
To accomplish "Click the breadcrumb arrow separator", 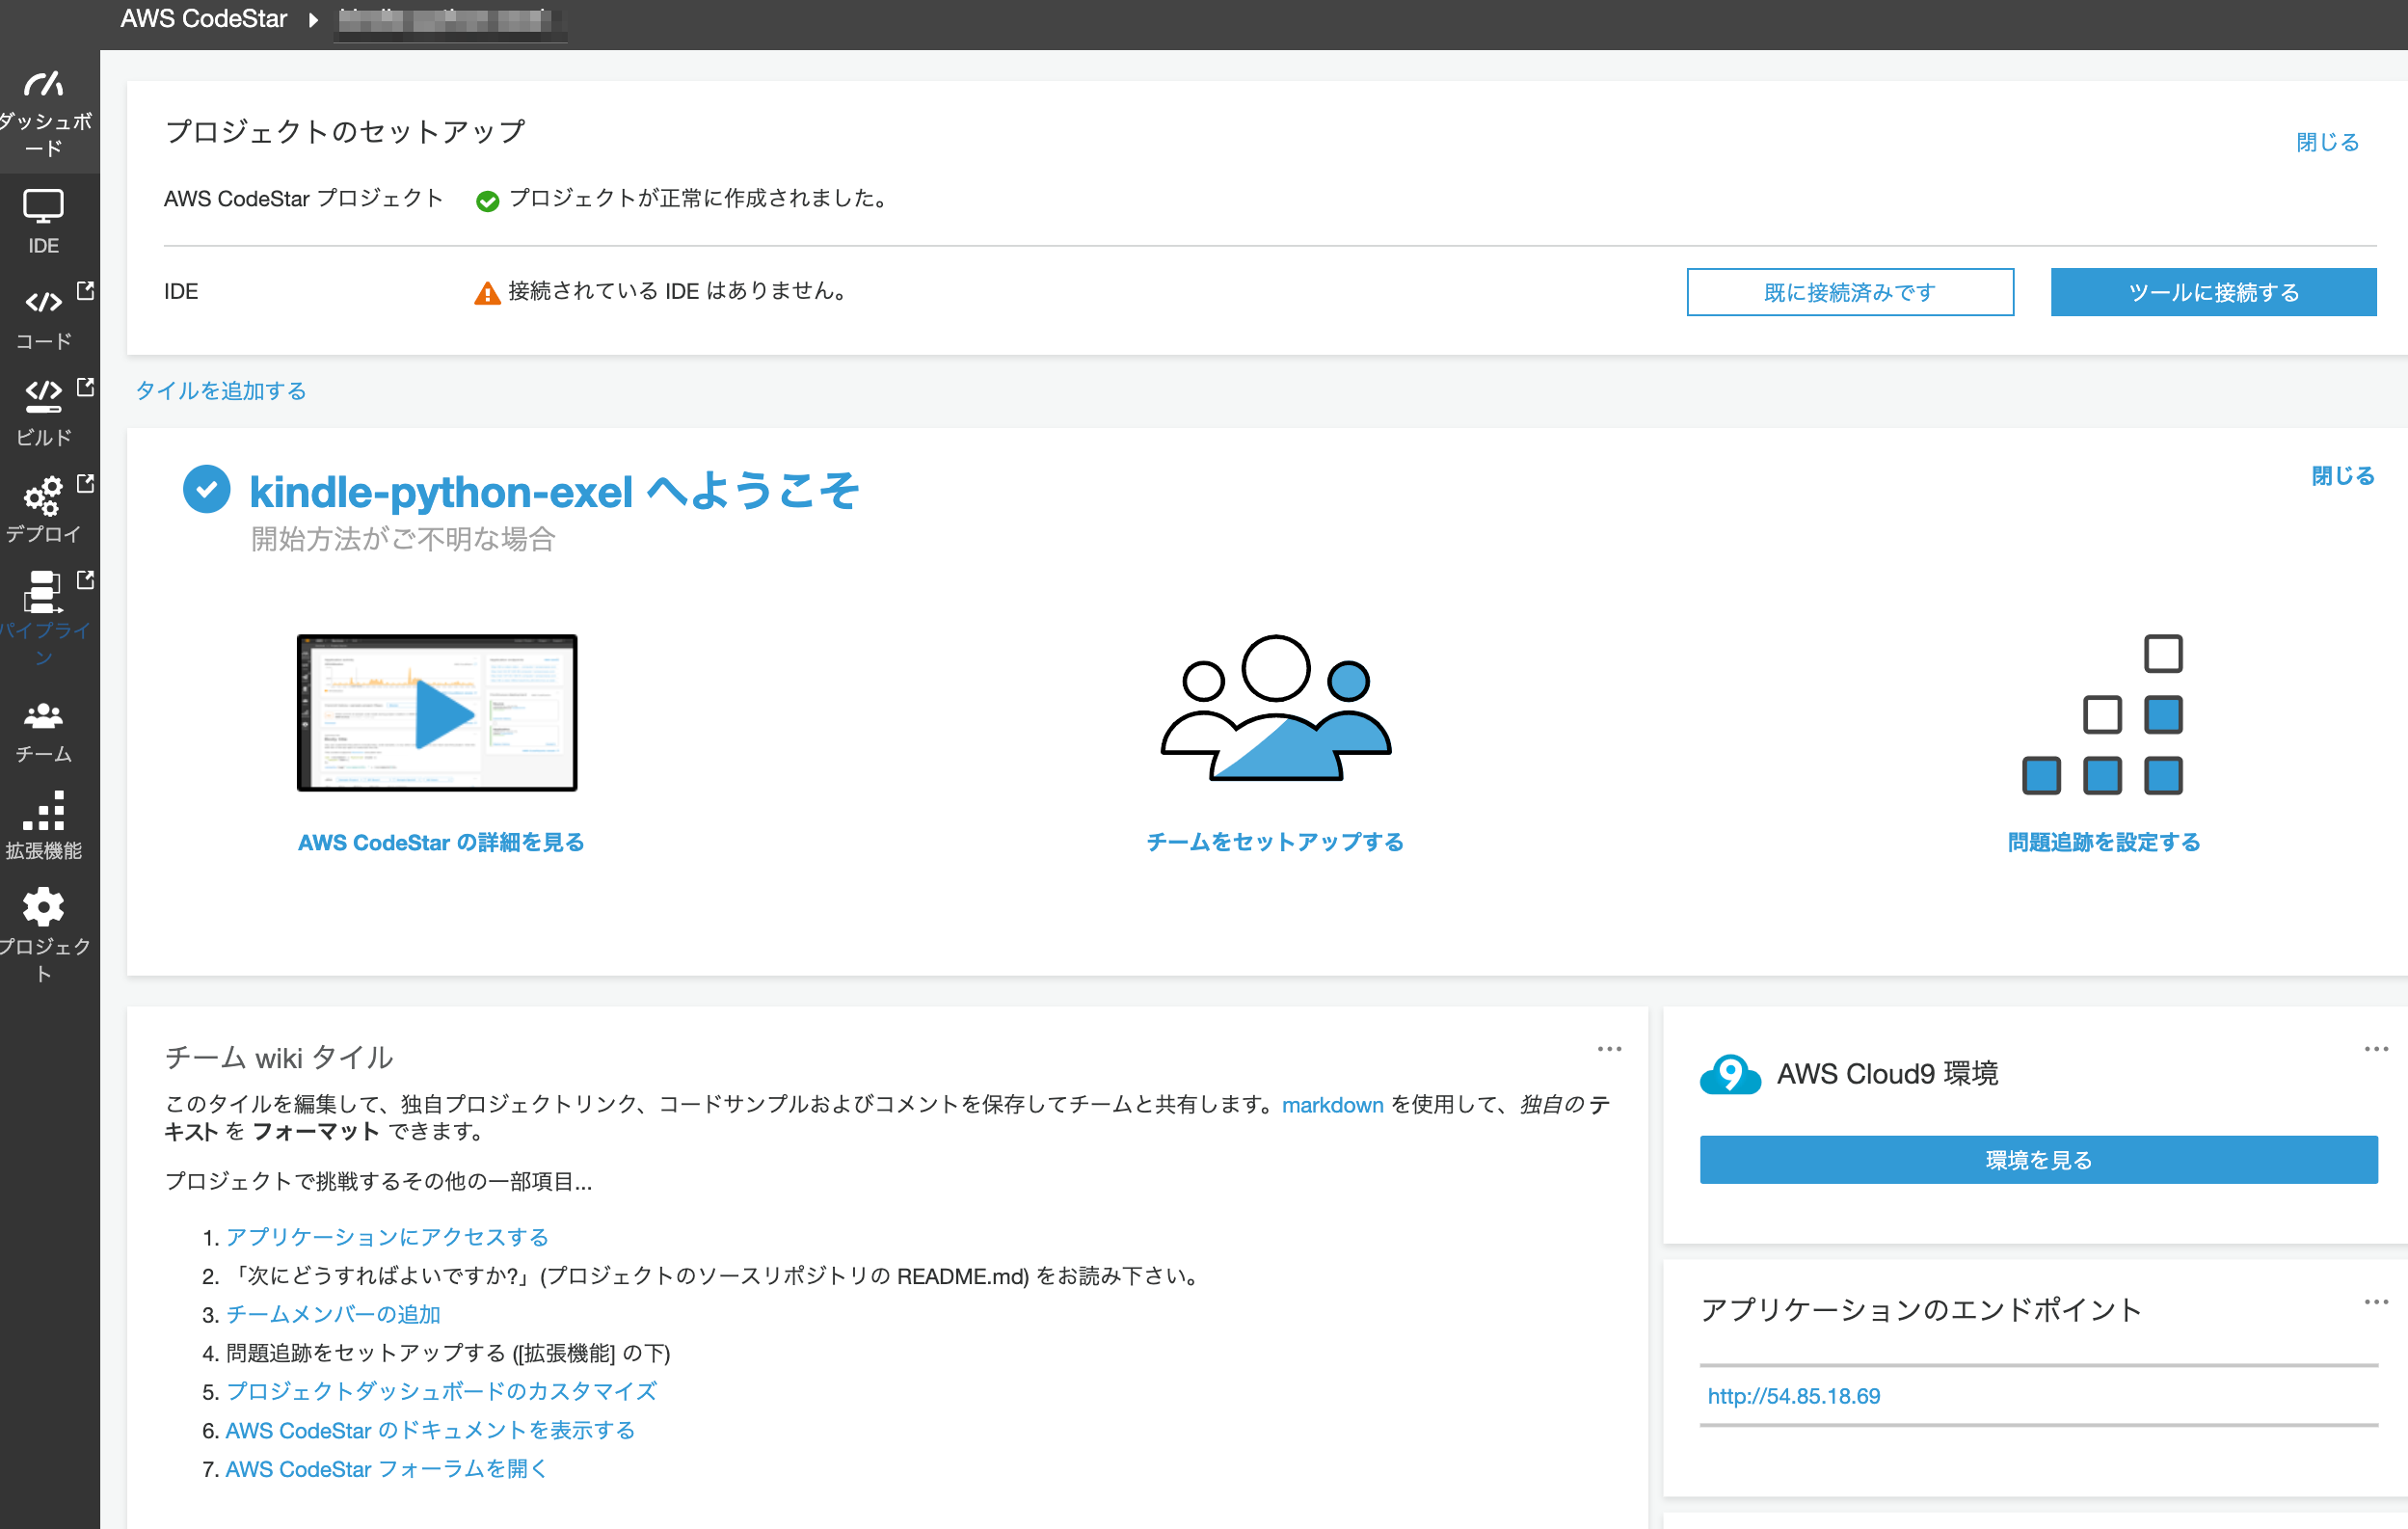I will click(x=313, y=19).
